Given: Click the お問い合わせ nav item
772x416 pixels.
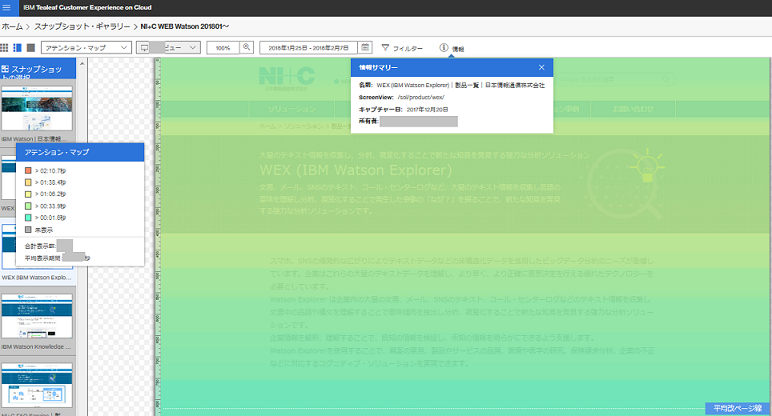Looking at the screenshot, I should (x=633, y=109).
